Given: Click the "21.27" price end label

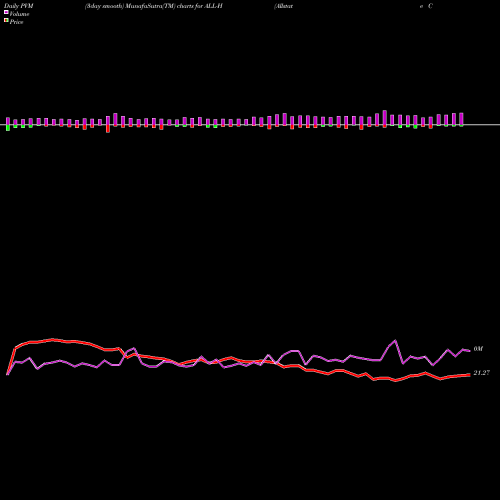Looking at the screenshot, I should [x=481, y=373].
